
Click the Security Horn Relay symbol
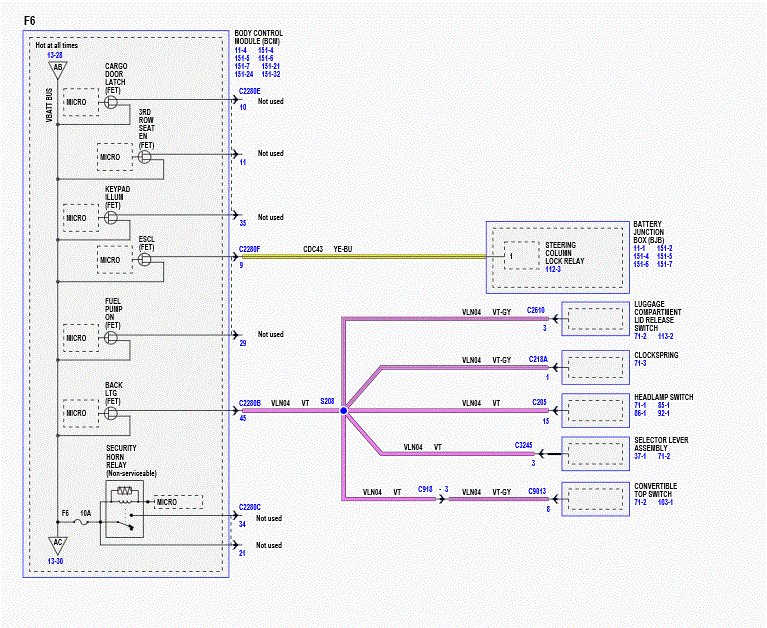tap(125, 509)
